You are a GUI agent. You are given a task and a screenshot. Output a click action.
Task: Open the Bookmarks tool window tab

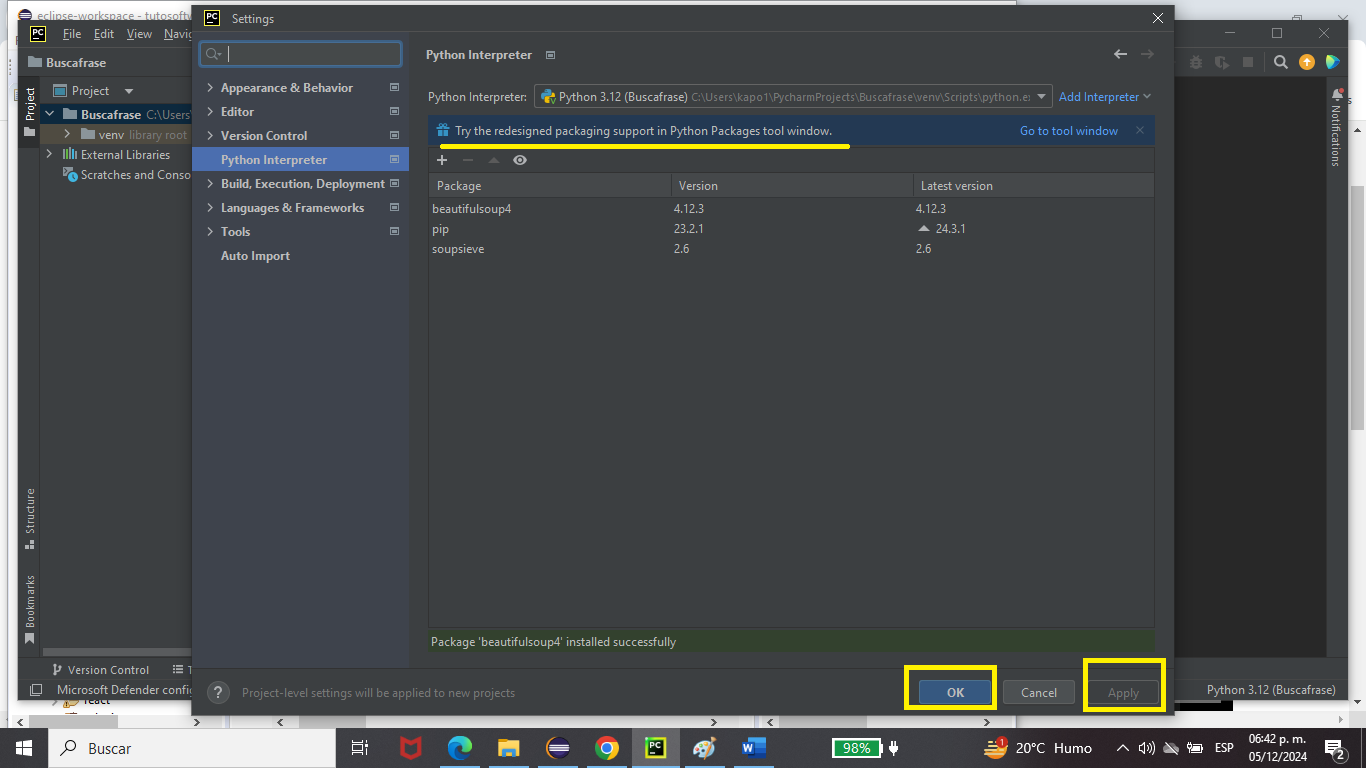click(x=30, y=608)
